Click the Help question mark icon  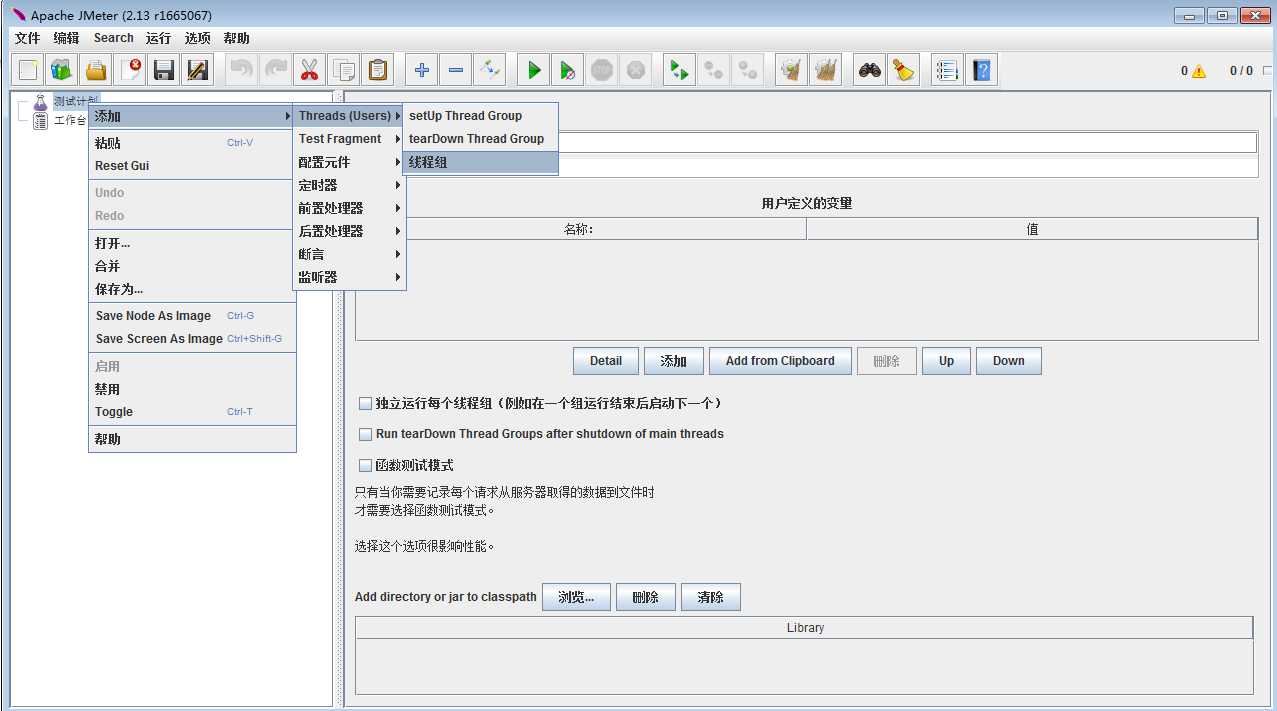pyautogui.click(x=982, y=70)
